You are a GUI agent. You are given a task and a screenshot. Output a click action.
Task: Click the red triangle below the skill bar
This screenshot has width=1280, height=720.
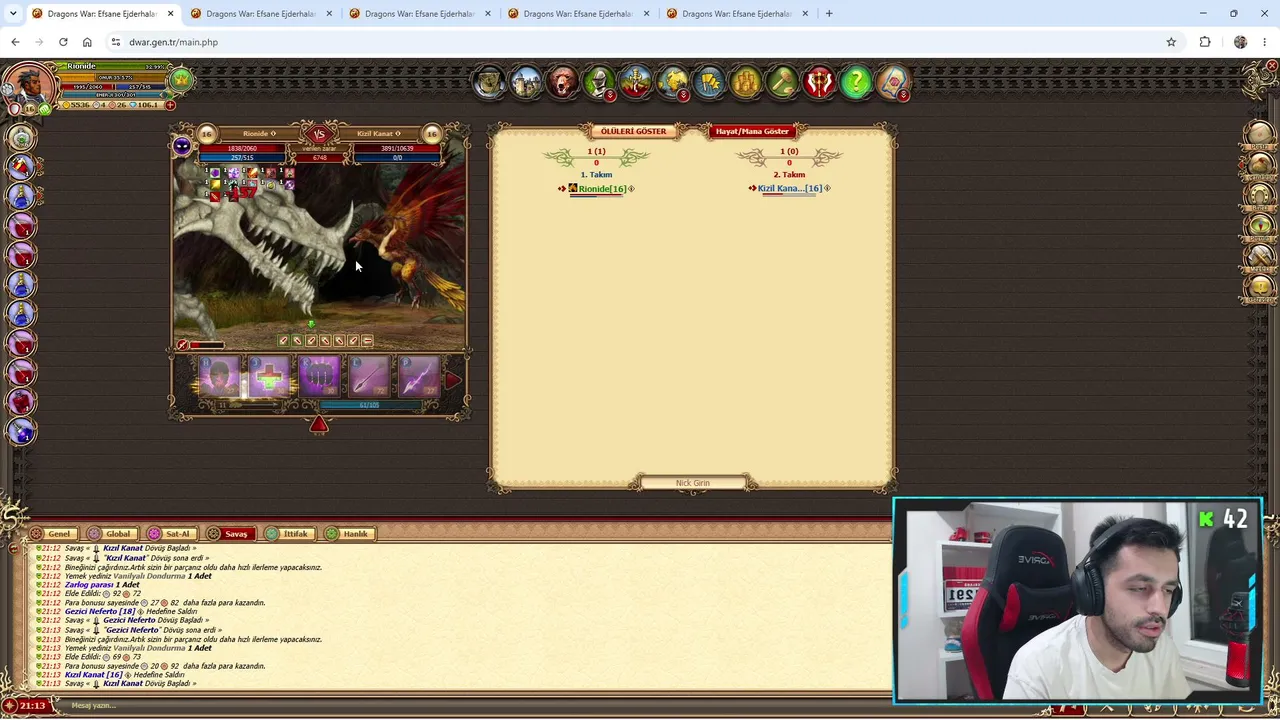pos(319,424)
